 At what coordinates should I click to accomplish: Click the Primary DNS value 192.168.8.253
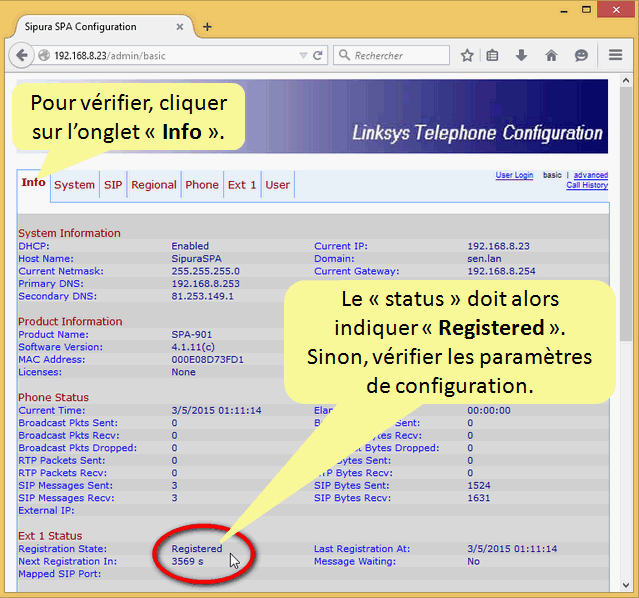pyautogui.click(x=205, y=284)
